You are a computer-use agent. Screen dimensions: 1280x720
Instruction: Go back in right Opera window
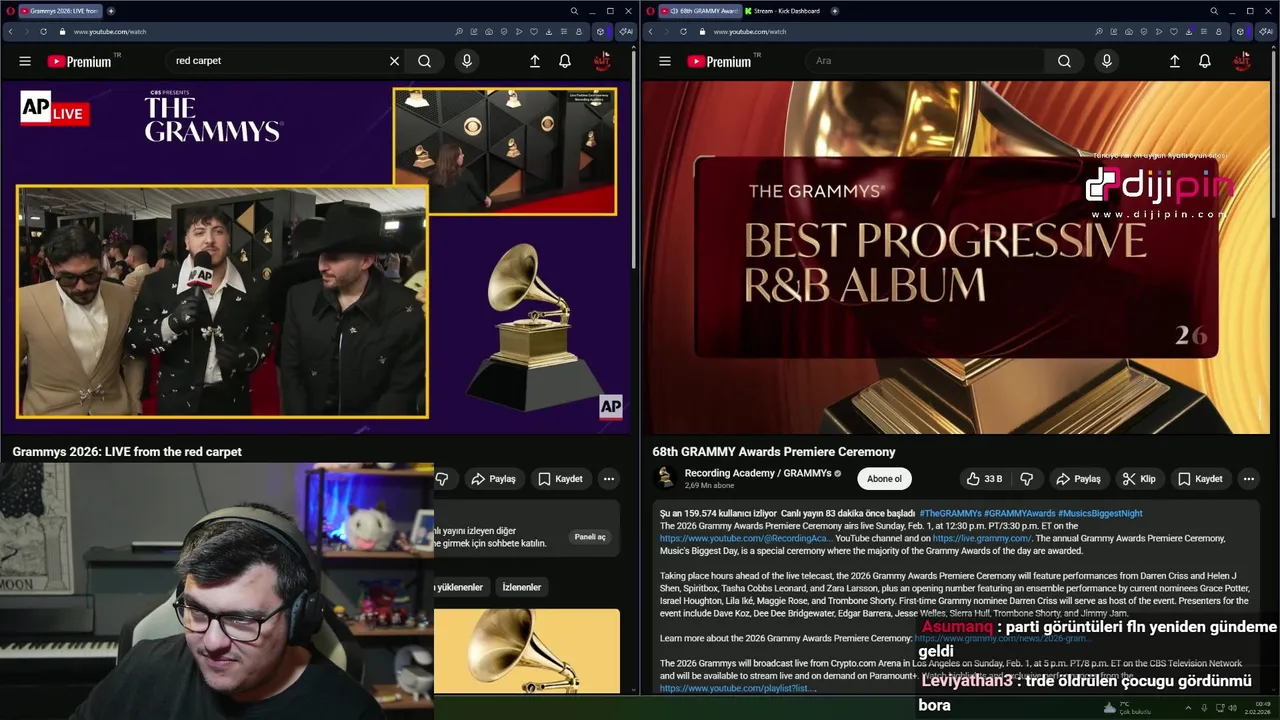(x=650, y=31)
